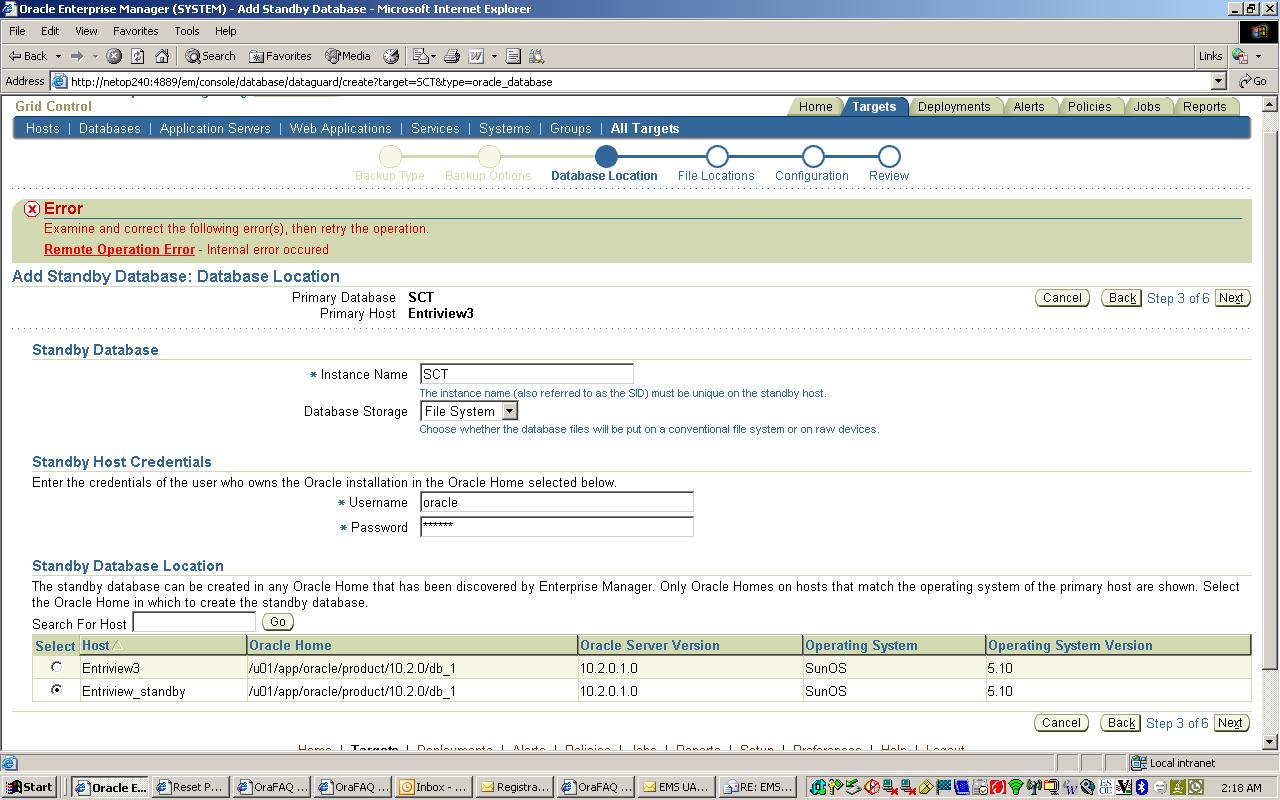Click the Search For Host field
This screenshot has width=1280, height=800.
point(194,622)
